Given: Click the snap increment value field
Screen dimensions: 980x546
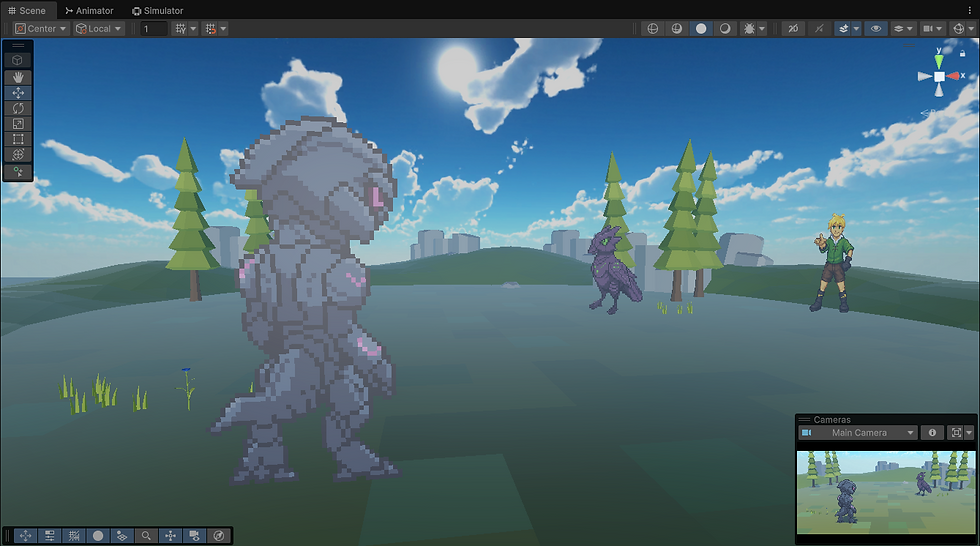Looking at the screenshot, I should tap(154, 29).
